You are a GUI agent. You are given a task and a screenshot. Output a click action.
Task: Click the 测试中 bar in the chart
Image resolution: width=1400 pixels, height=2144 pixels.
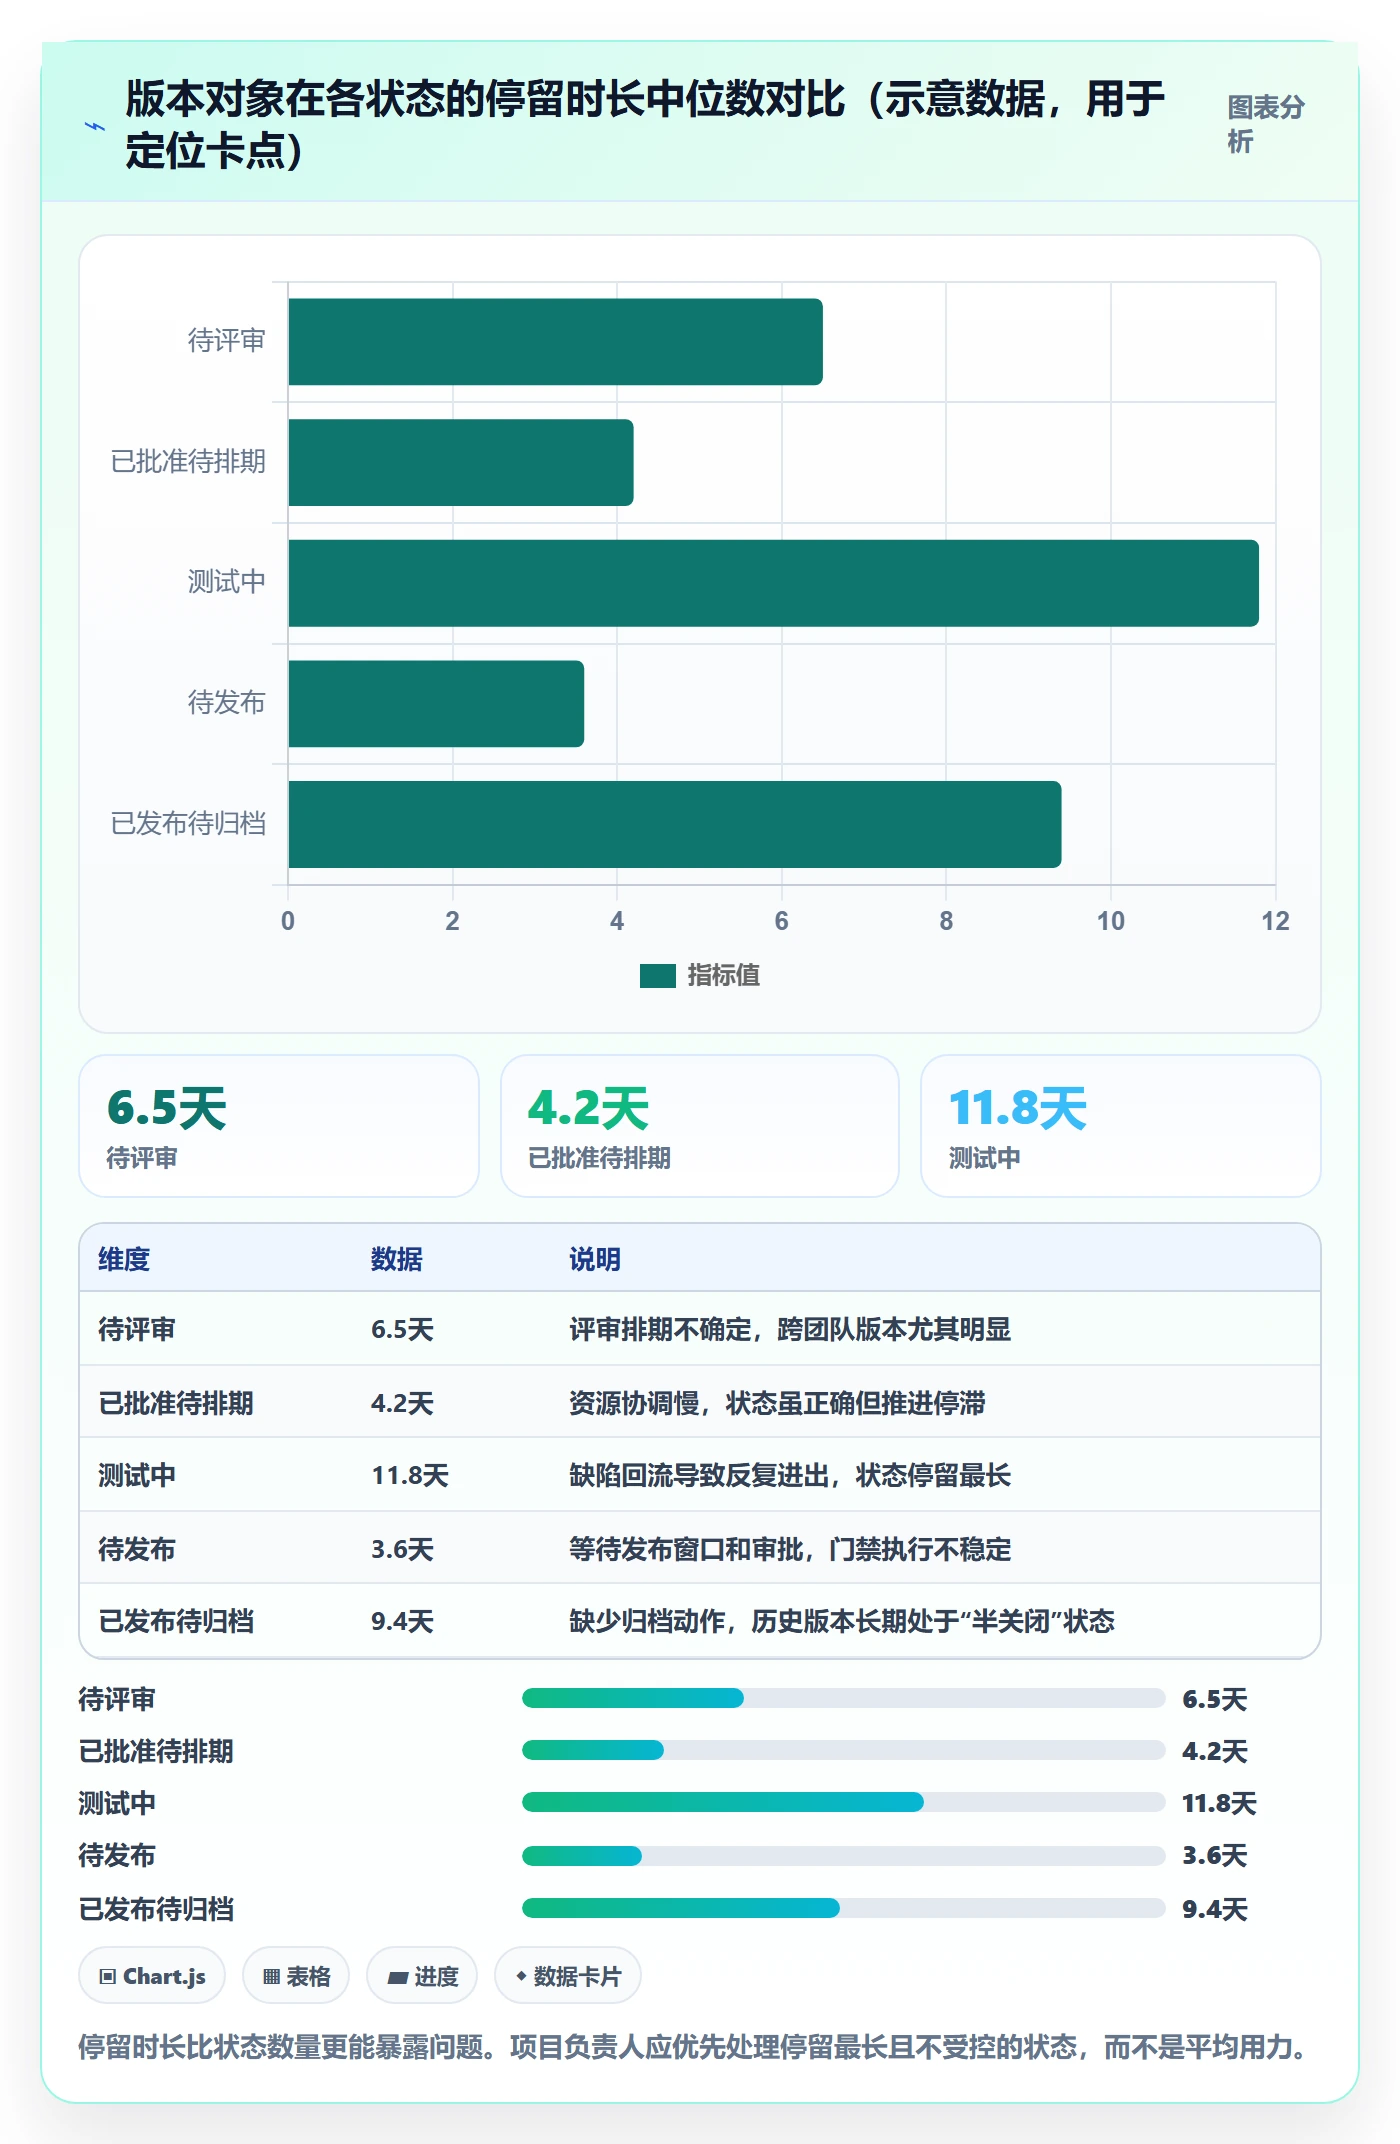click(x=773, y=583)
